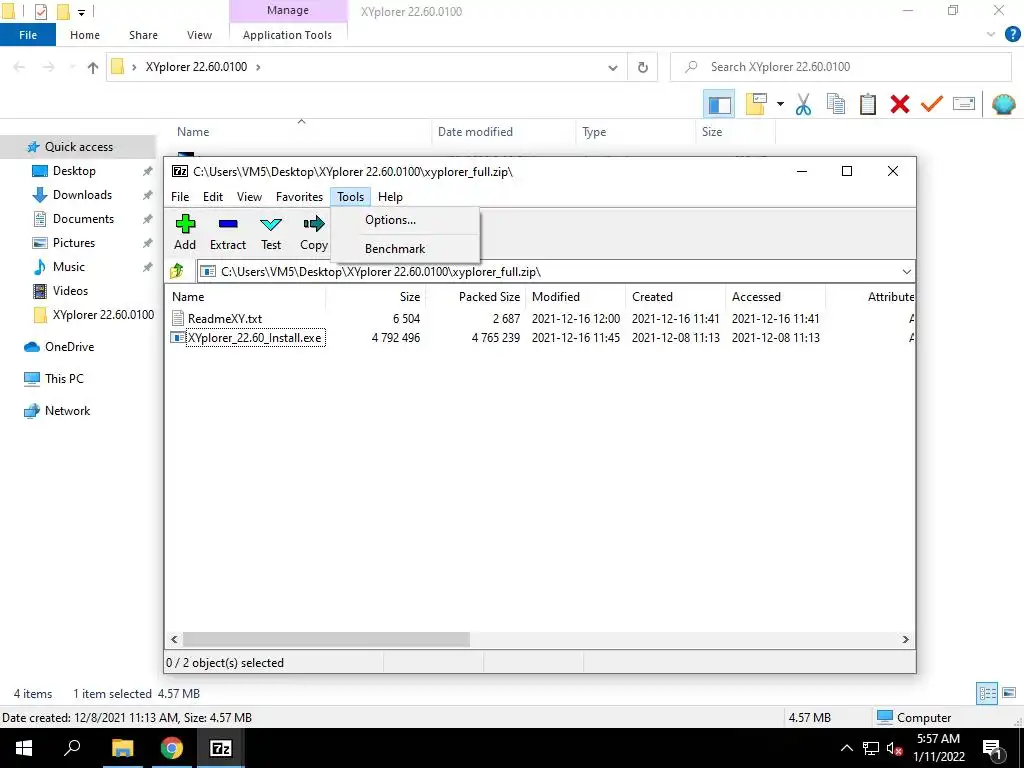Click the Explorer Up arrow button

point(93,67)
